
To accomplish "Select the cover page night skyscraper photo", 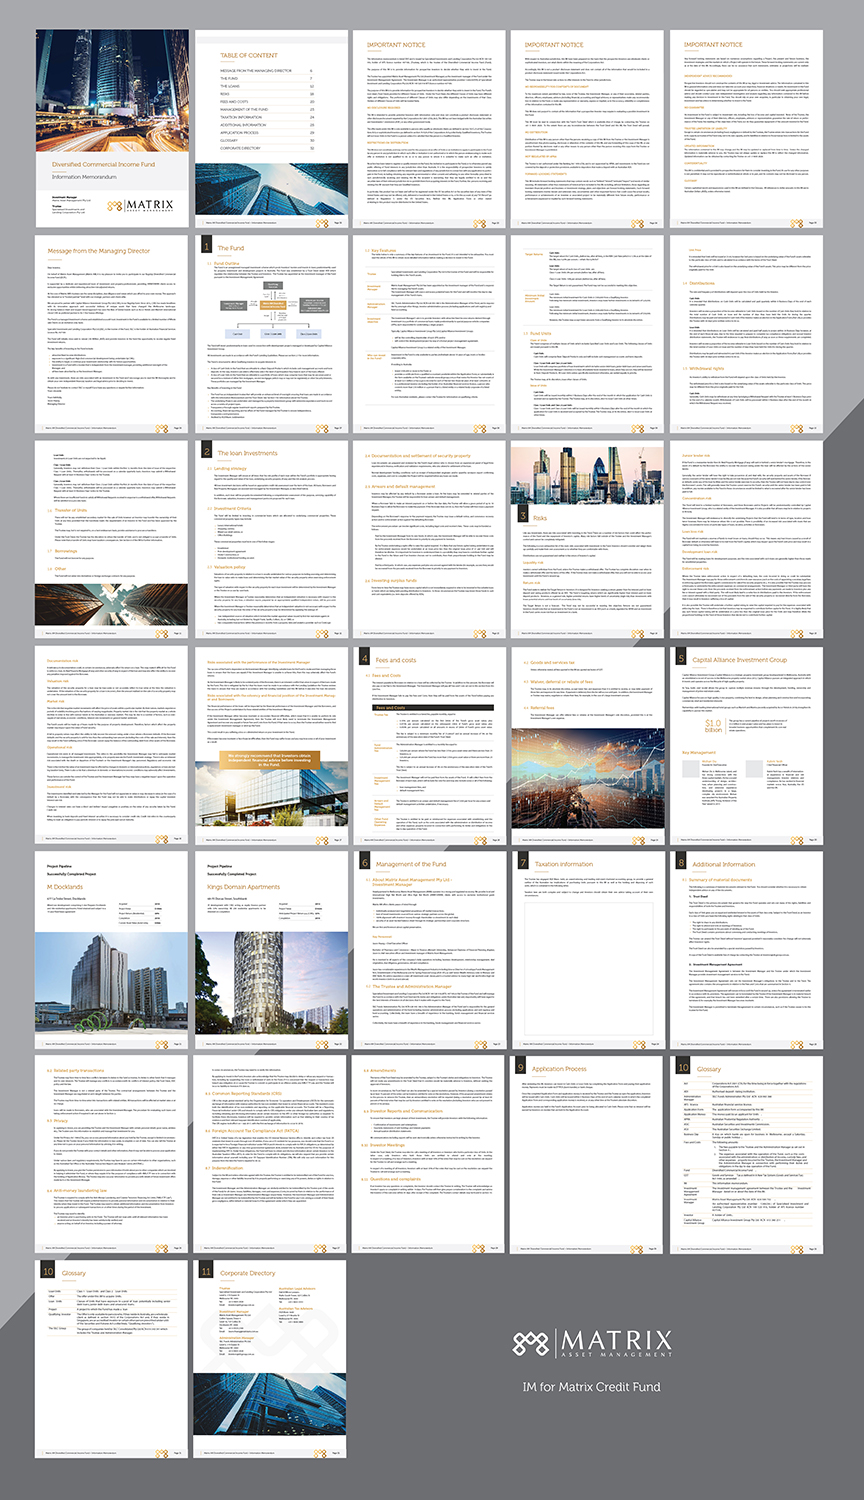I will tap(113, 90).
